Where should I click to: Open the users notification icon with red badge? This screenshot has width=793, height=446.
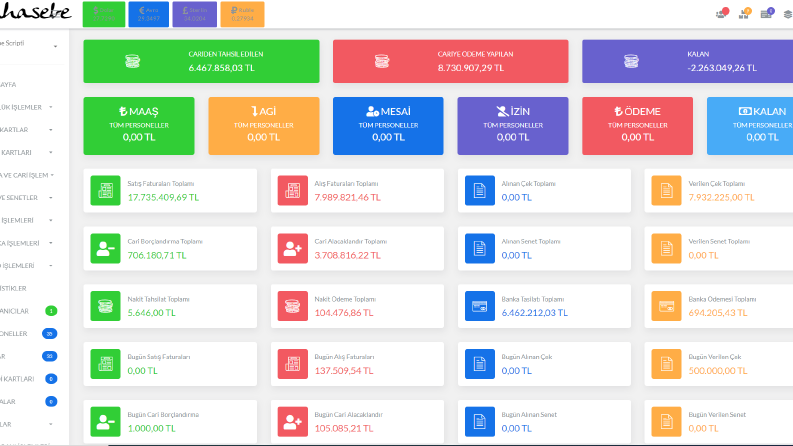[x=722, y=14]
